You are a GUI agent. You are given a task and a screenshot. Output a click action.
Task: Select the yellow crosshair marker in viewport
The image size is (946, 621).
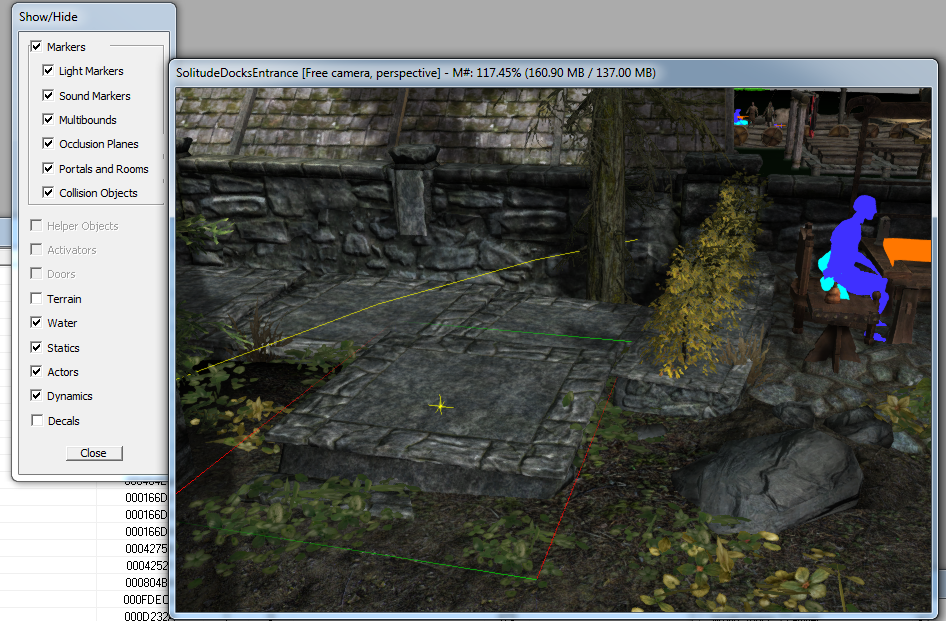point(440,406)
